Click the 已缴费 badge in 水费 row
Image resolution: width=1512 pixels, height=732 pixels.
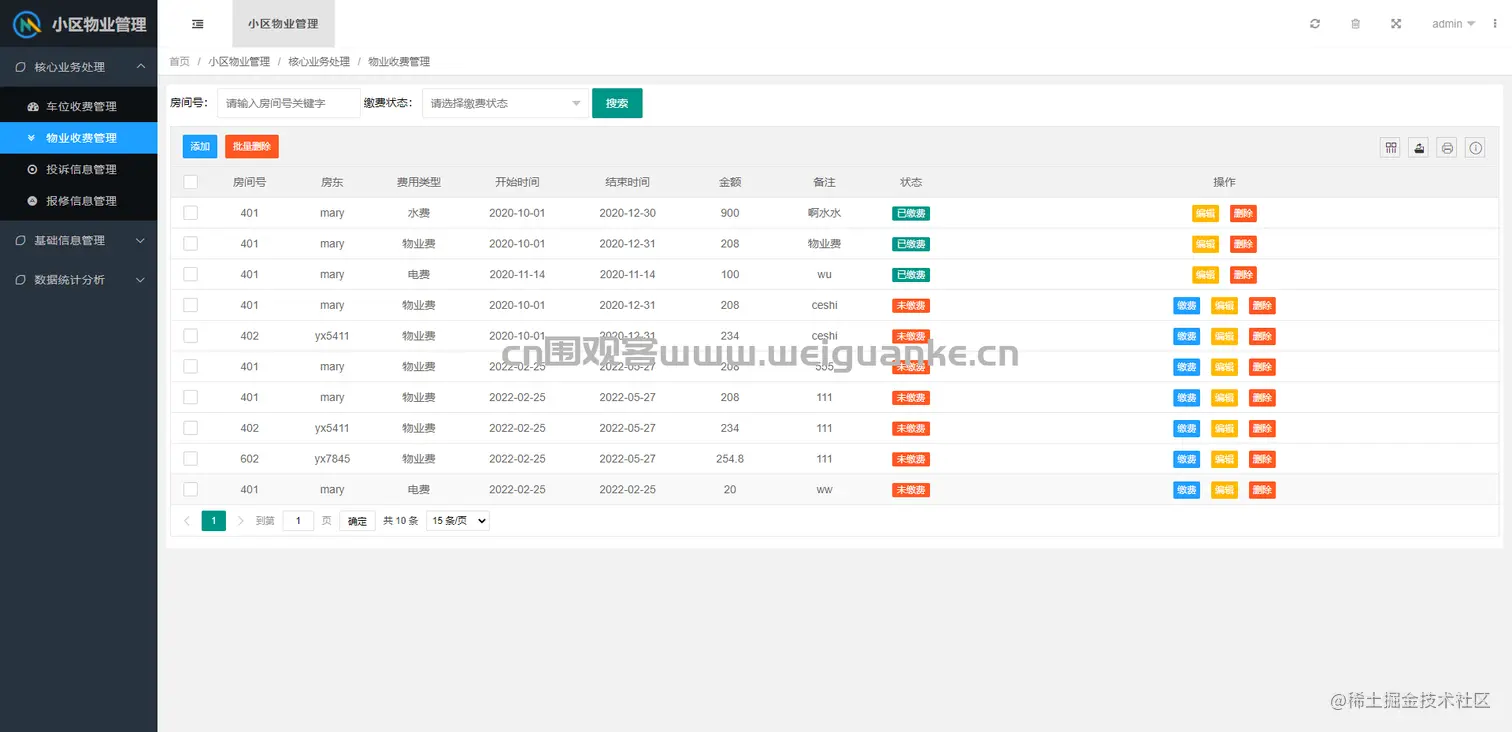point(911,213)
